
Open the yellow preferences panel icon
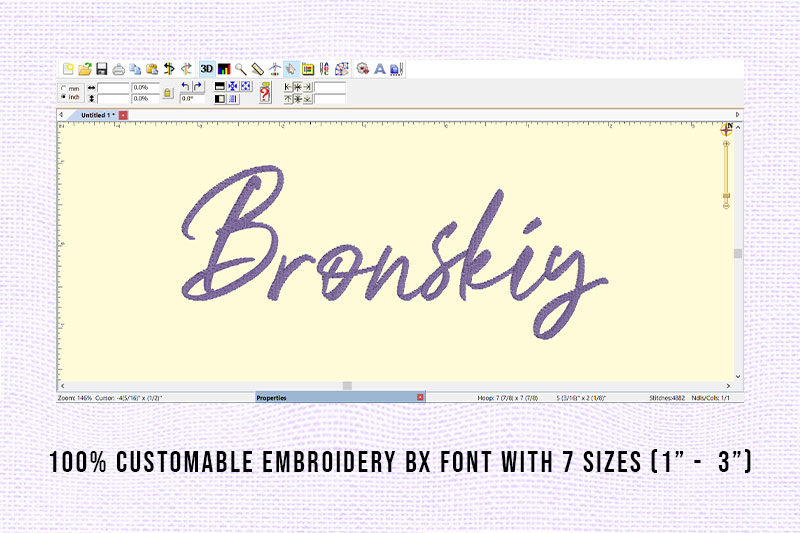(308, 69)
